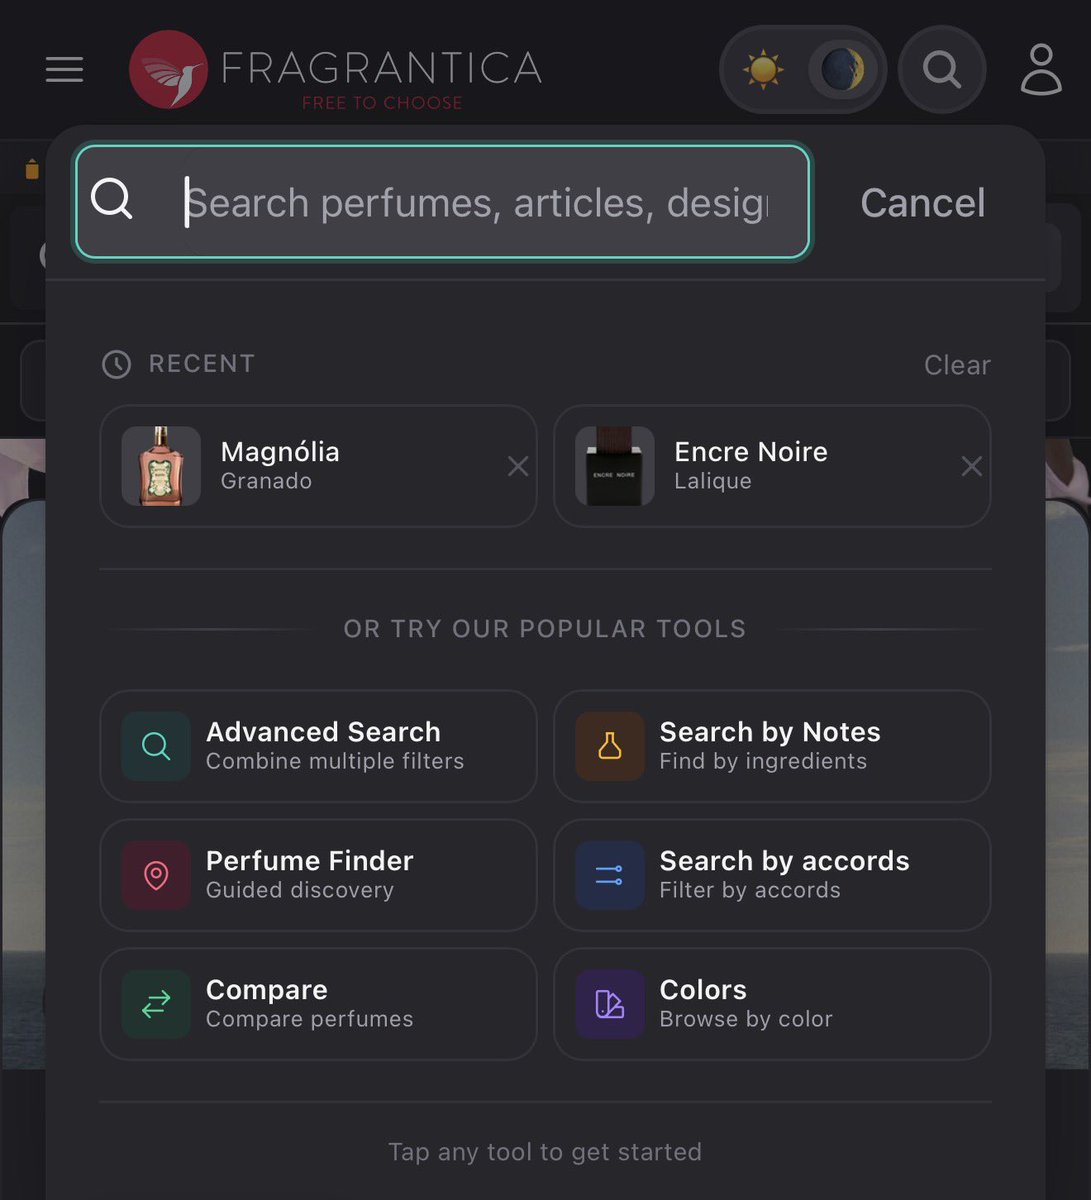Click the magnifier inside search box
This screenshot has width=1091, height=1200.
coord(112,199)
